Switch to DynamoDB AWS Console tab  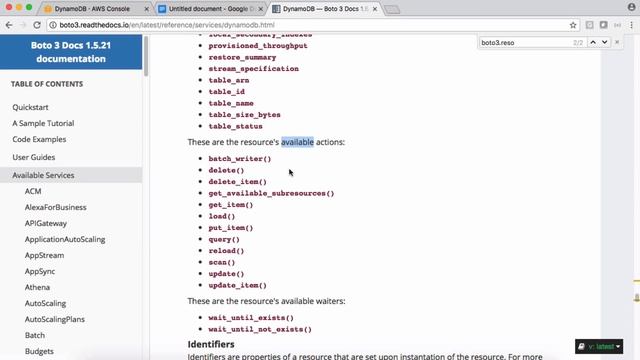(x=93, y=9)
